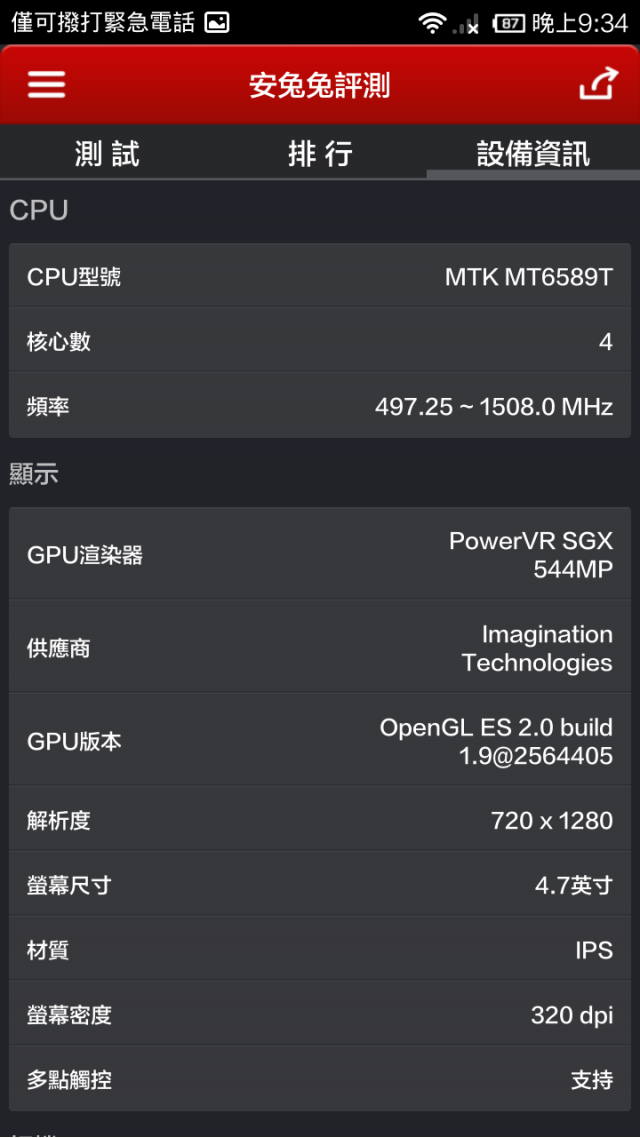Open the hamburger menu icon

click(x=46, y=85)
